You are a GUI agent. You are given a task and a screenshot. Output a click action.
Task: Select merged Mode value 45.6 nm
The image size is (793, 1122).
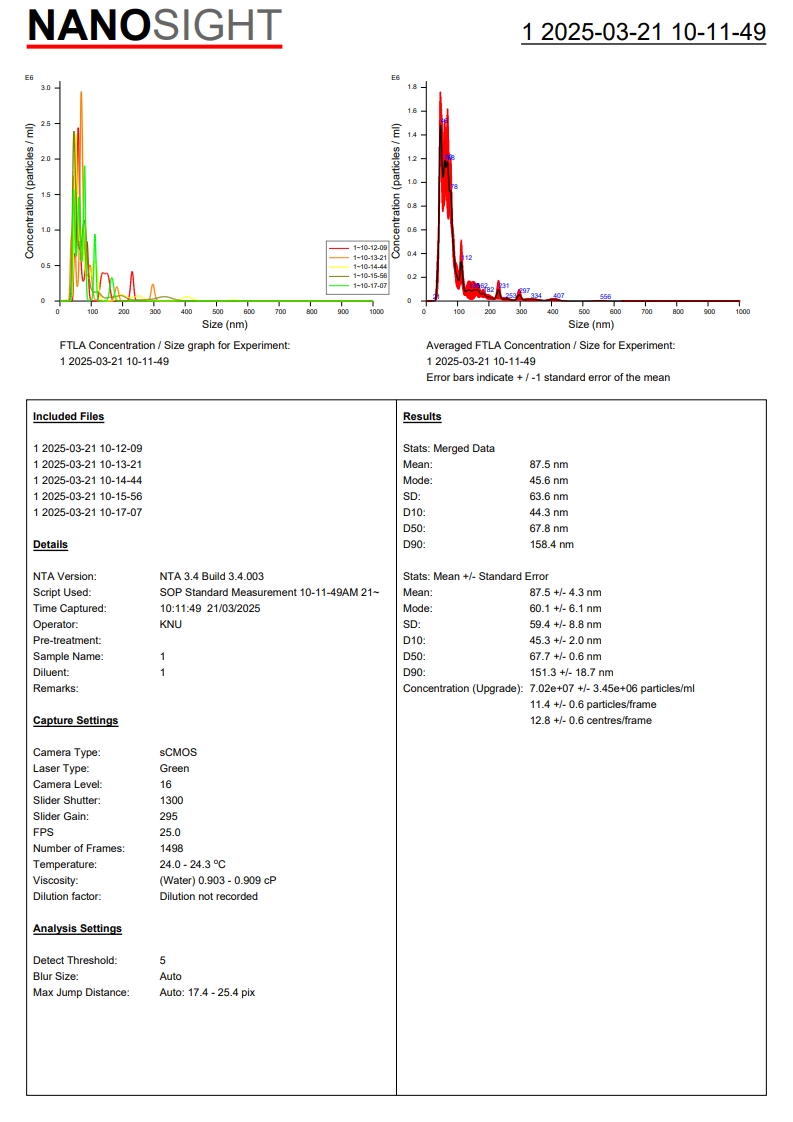(x=549, y=481)
